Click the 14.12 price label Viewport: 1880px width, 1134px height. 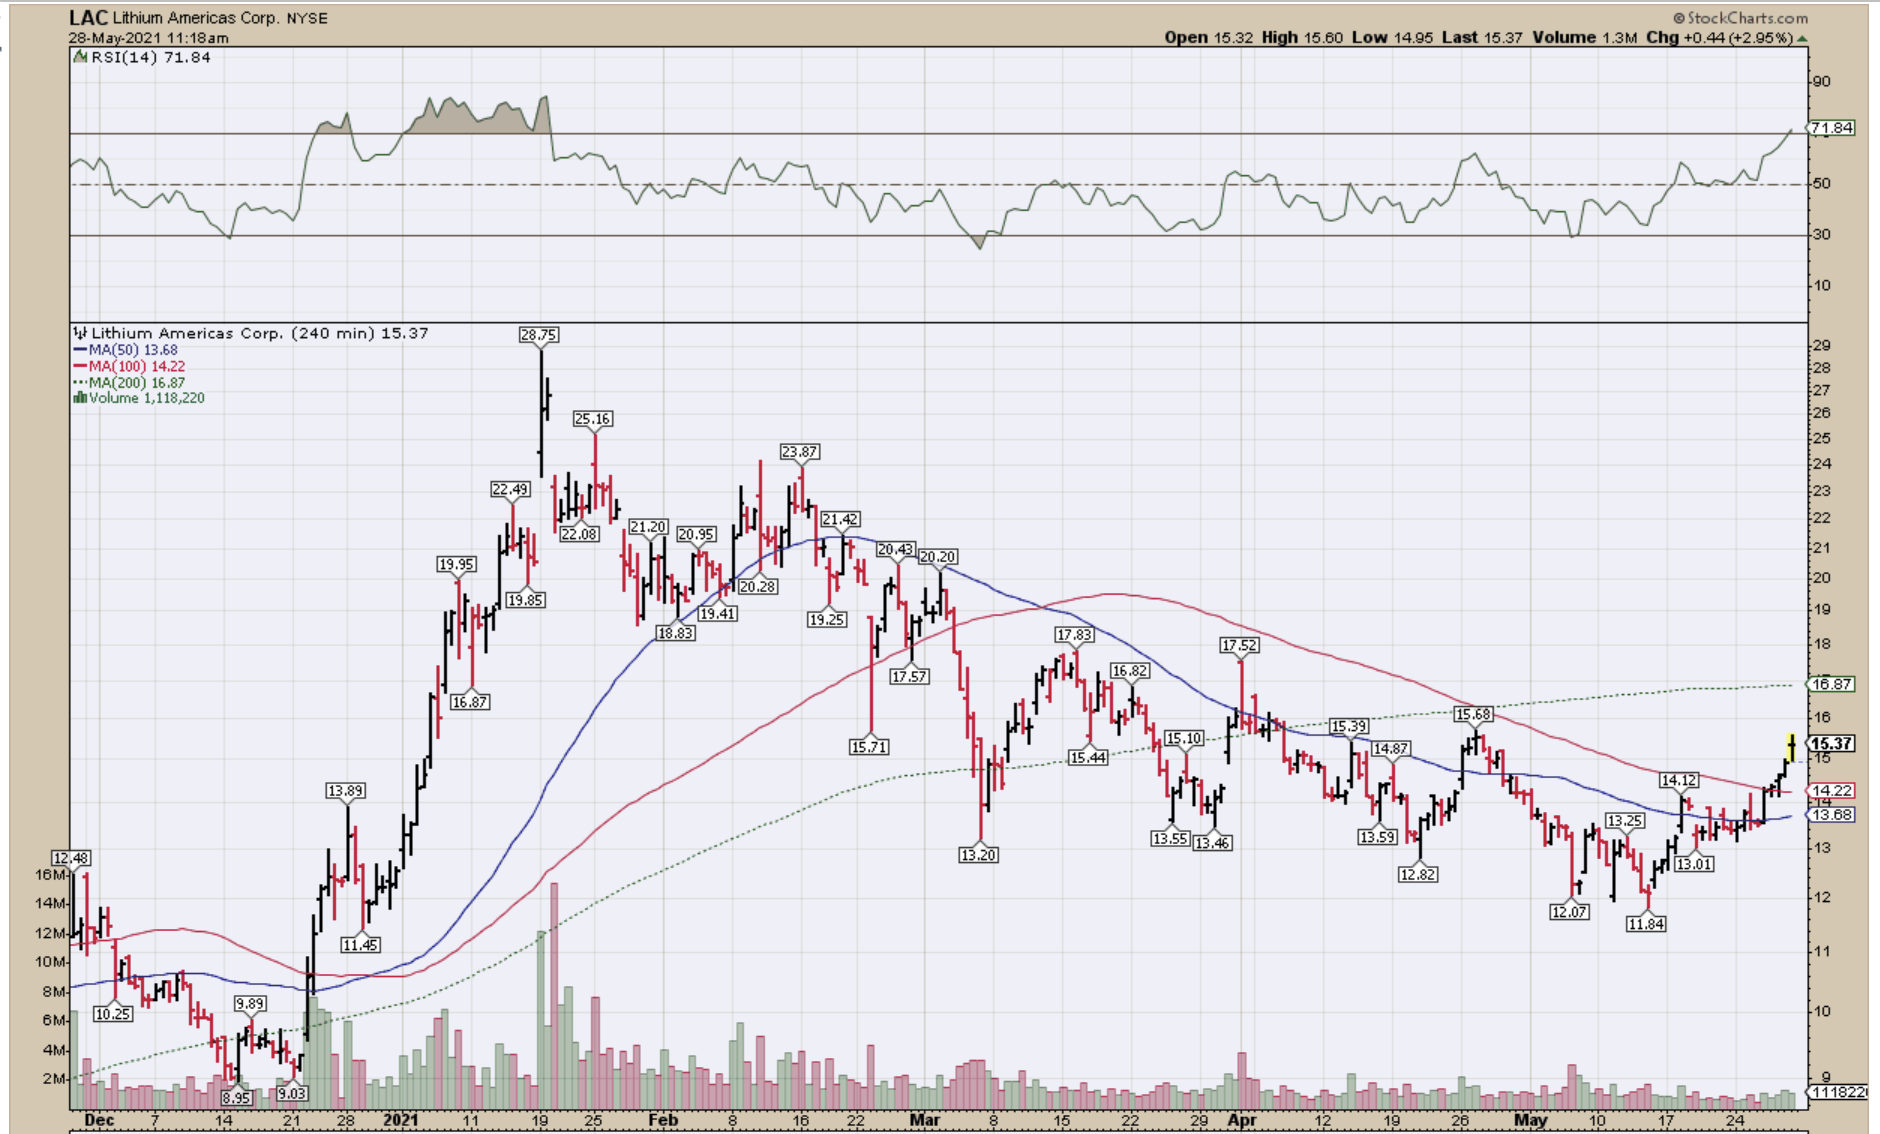tap(1679, 780)
